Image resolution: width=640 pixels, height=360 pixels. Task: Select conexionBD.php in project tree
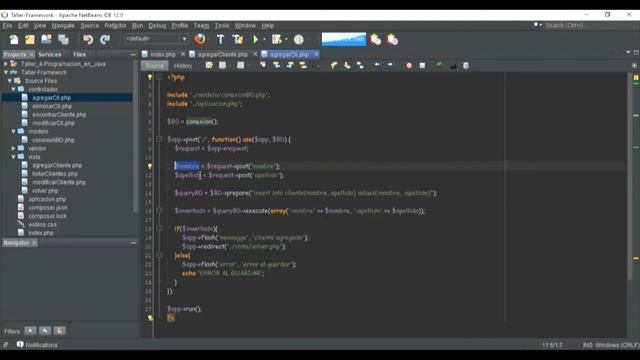53,140
